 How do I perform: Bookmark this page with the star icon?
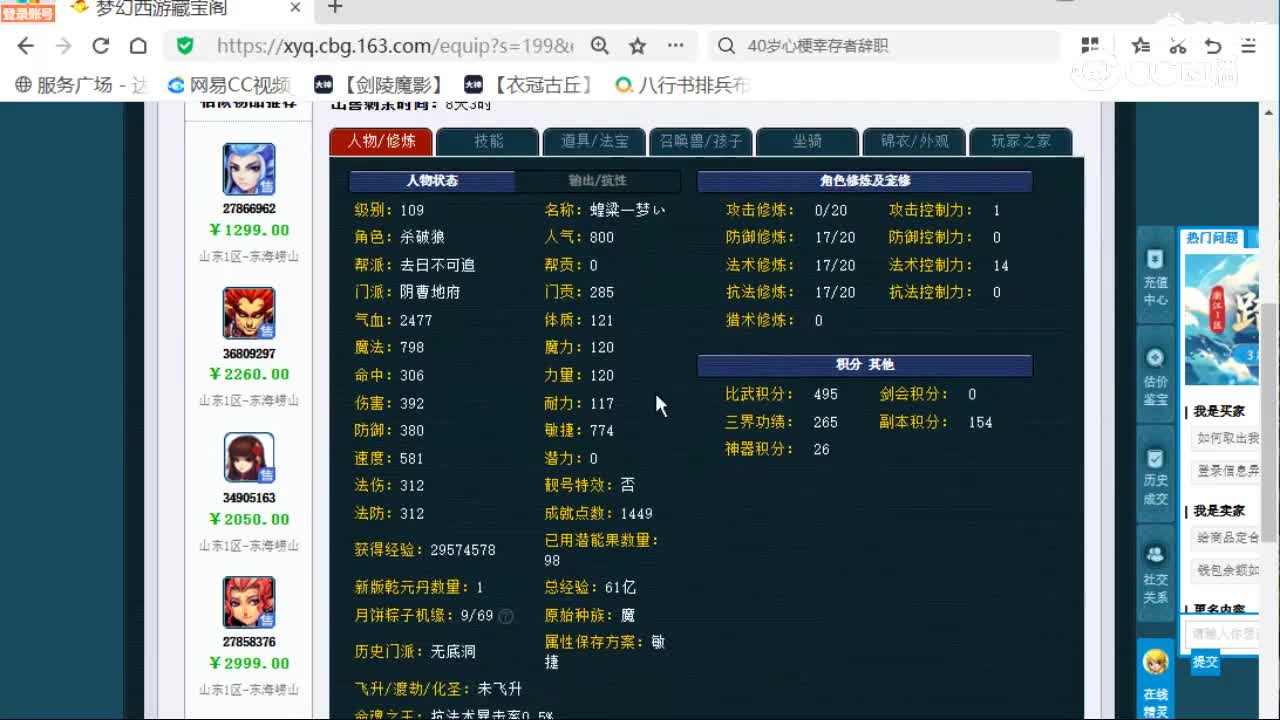[x=637, y=46]
